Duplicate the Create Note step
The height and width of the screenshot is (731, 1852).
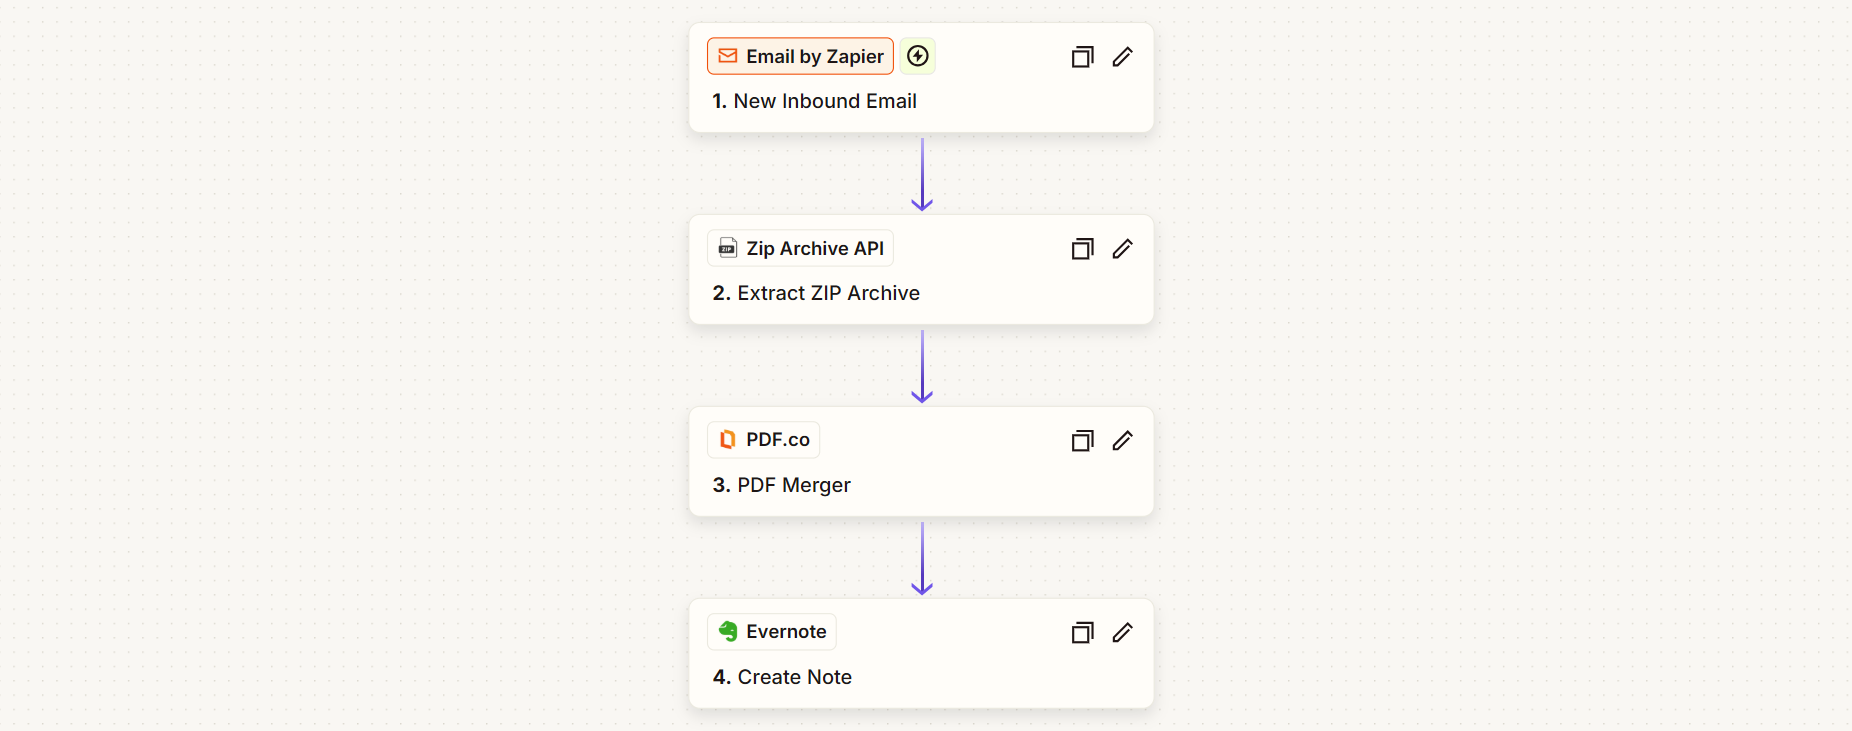(x=1082, y=633)
